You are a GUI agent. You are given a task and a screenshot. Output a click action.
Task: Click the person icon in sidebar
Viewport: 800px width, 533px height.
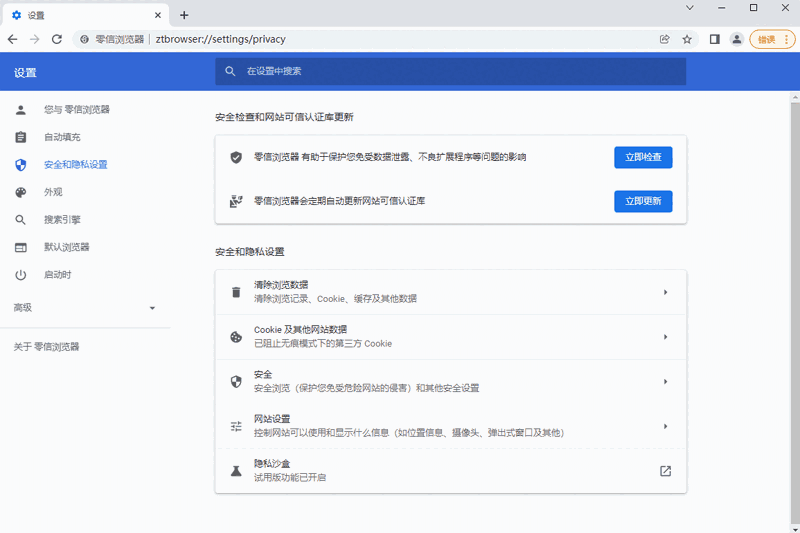pyautogui.click(x=20, y=110)
